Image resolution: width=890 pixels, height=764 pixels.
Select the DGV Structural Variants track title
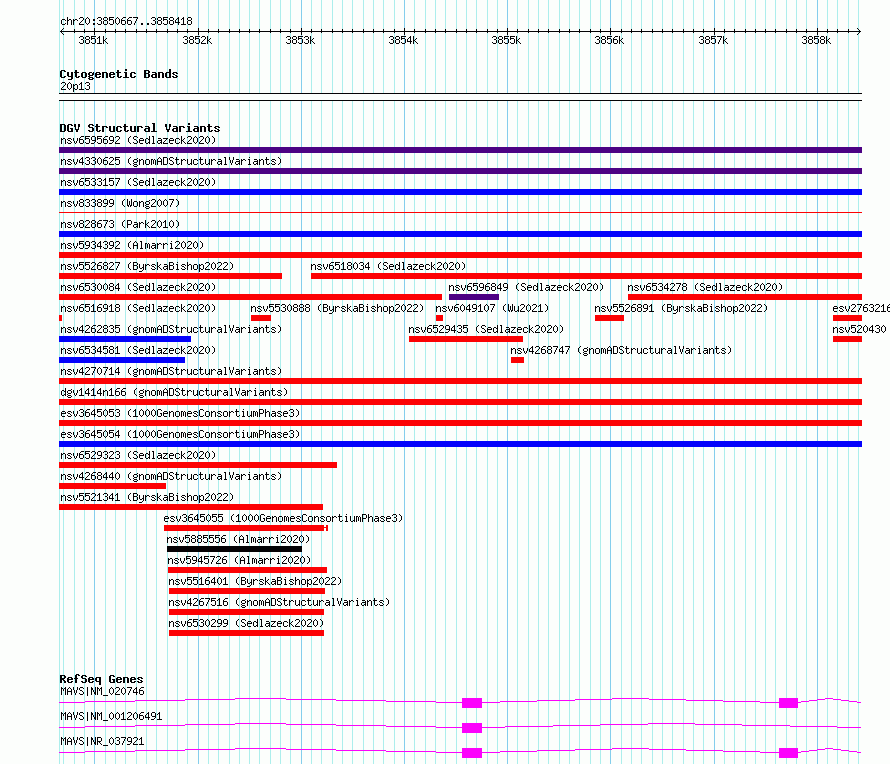point(140,128)
